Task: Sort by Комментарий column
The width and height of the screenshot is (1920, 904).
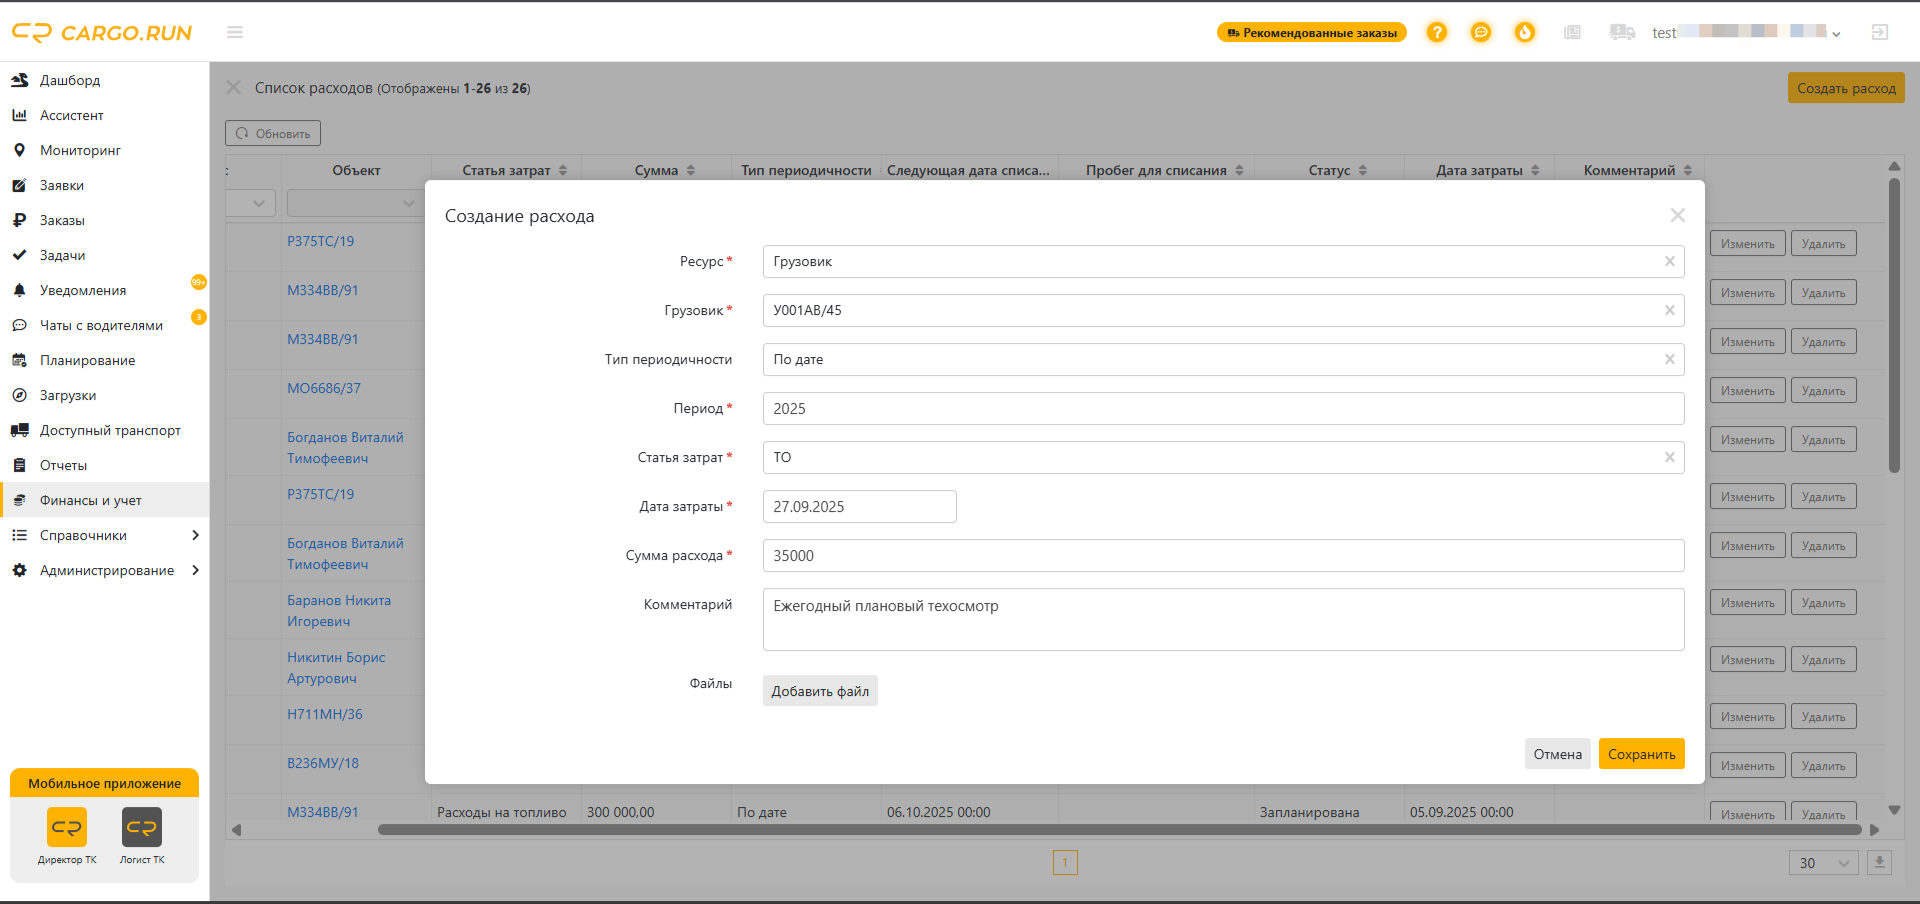Action: point(1688,170)
